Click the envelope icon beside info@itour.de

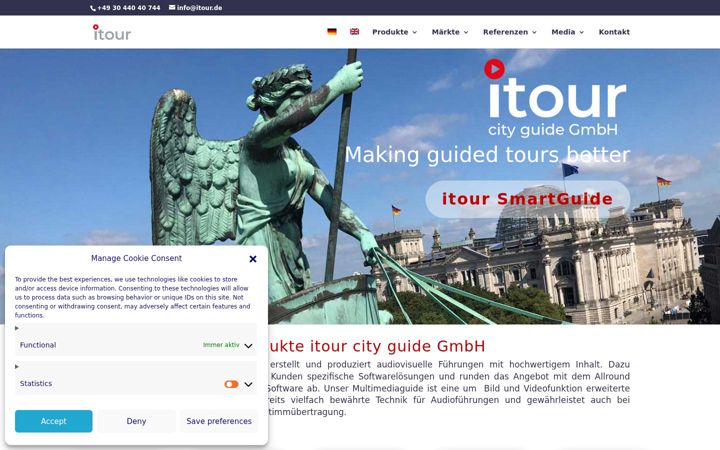click(172, 7)
